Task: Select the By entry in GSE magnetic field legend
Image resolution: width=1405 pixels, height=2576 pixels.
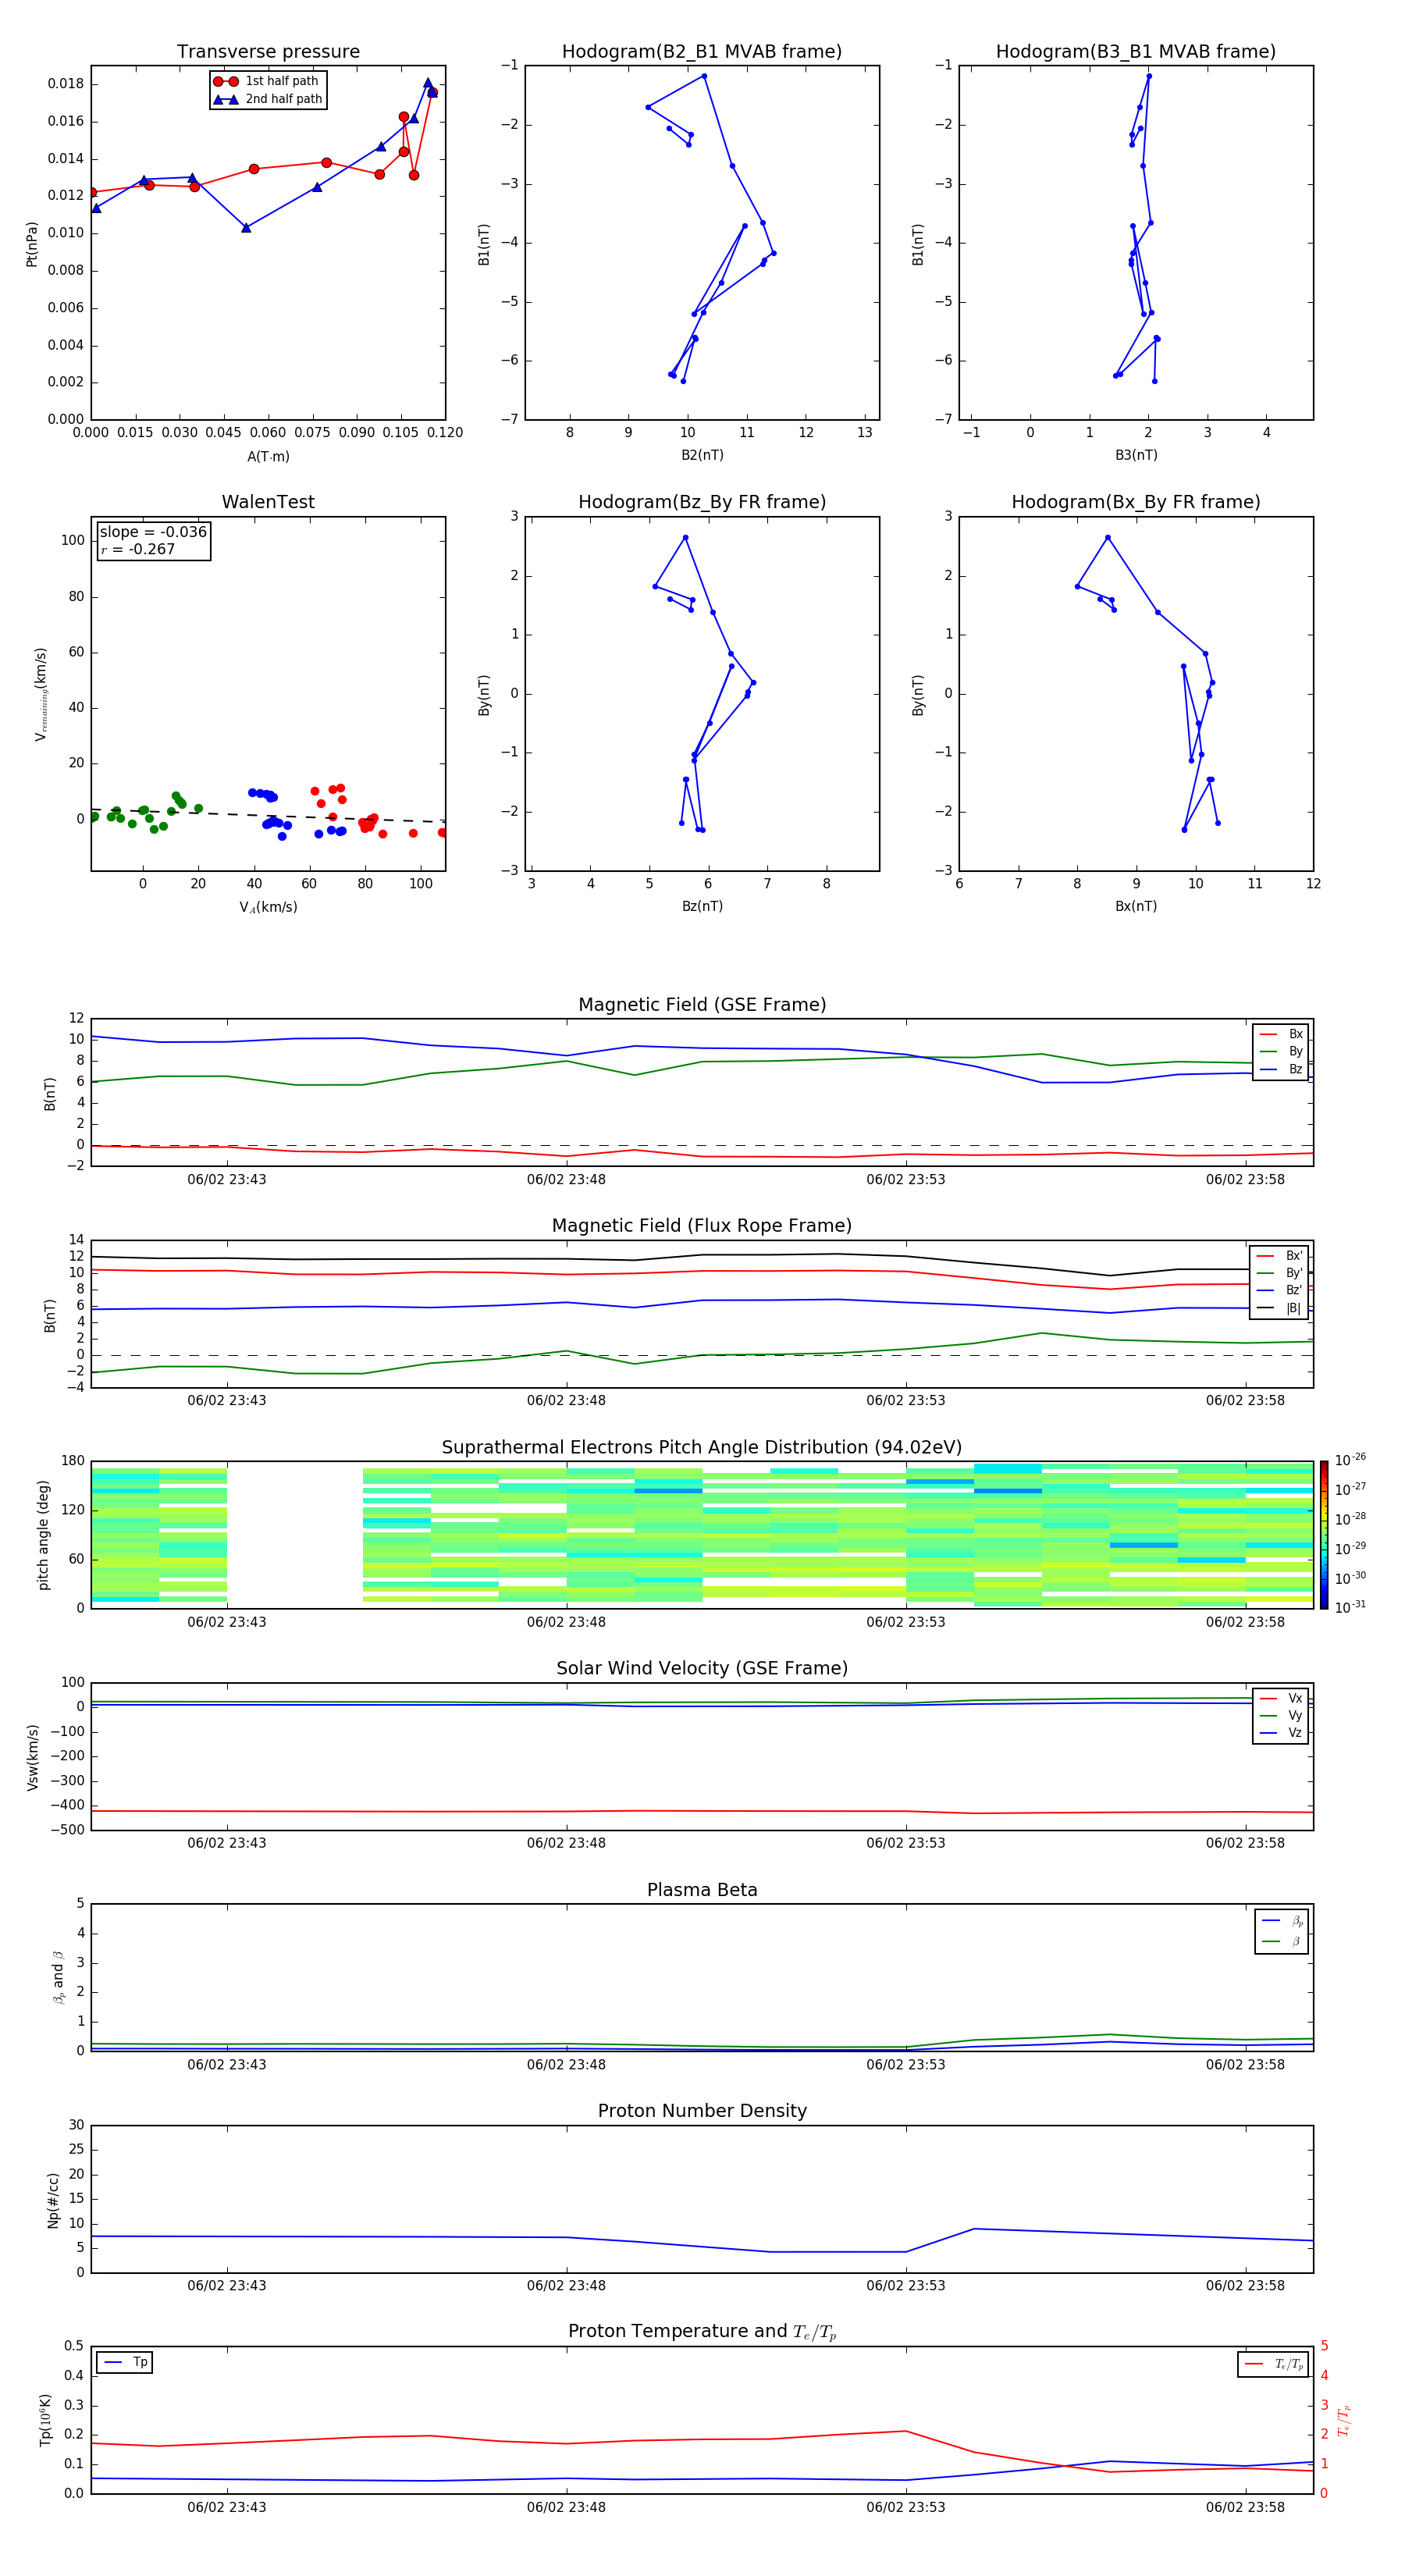Action: (x=1281, y=1051)
